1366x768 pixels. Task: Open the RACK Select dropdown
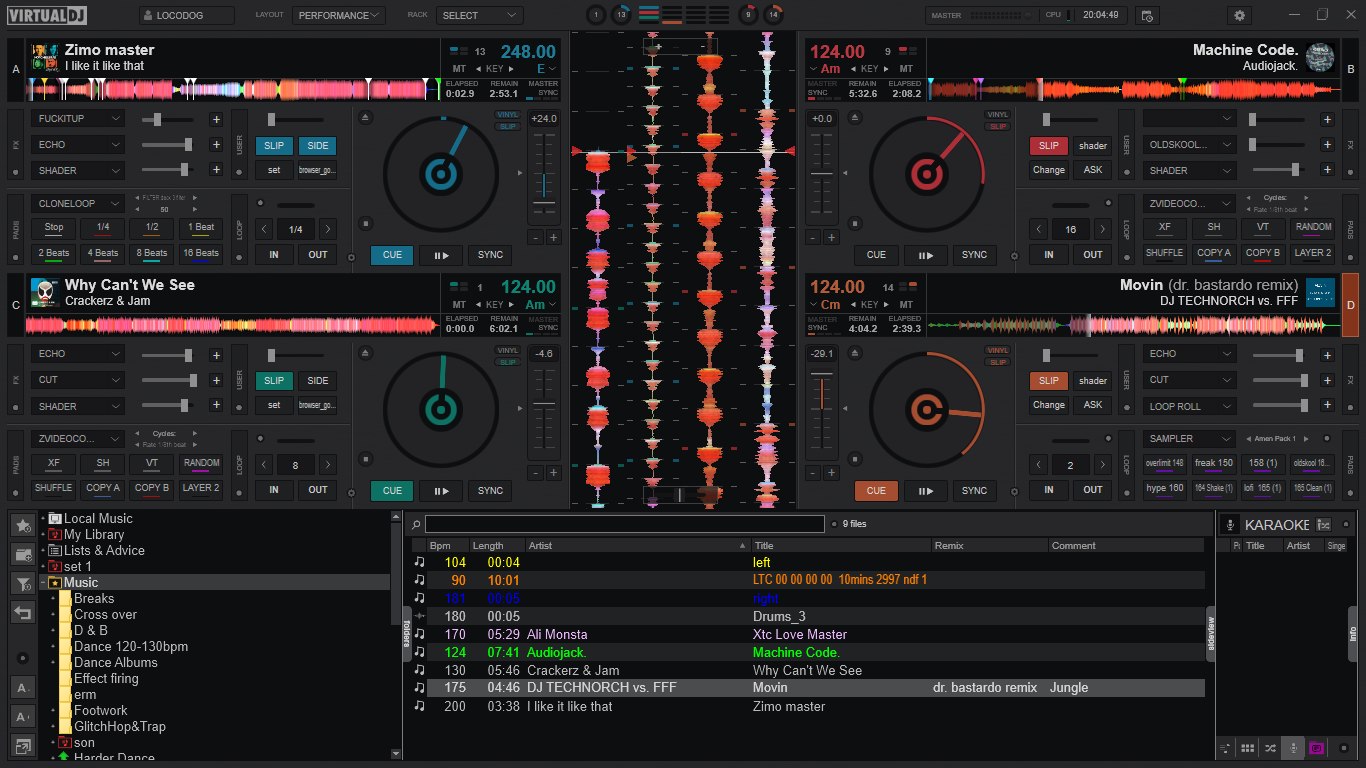click(x=480, y=16)
